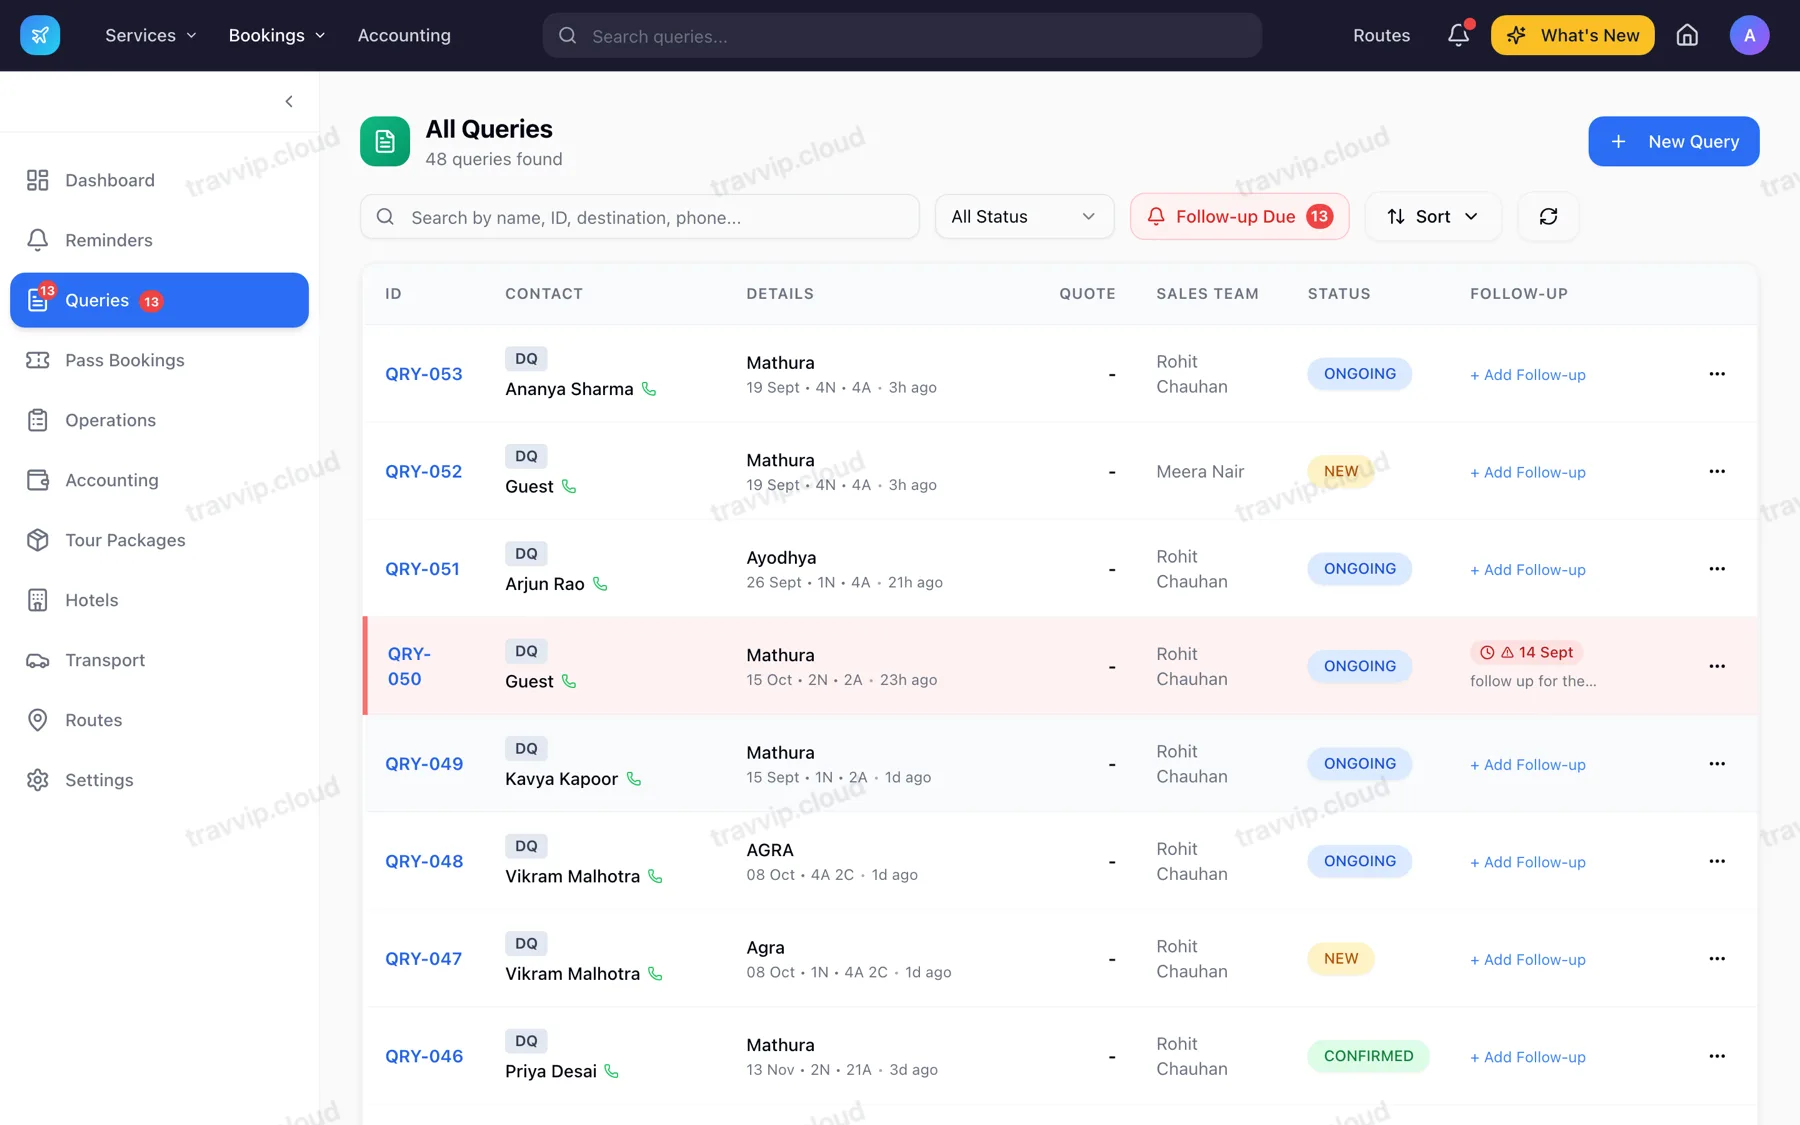Click the New Query button
Screen dimensions: 1800x1125
pyautogui.click(x=1673, y=141)
